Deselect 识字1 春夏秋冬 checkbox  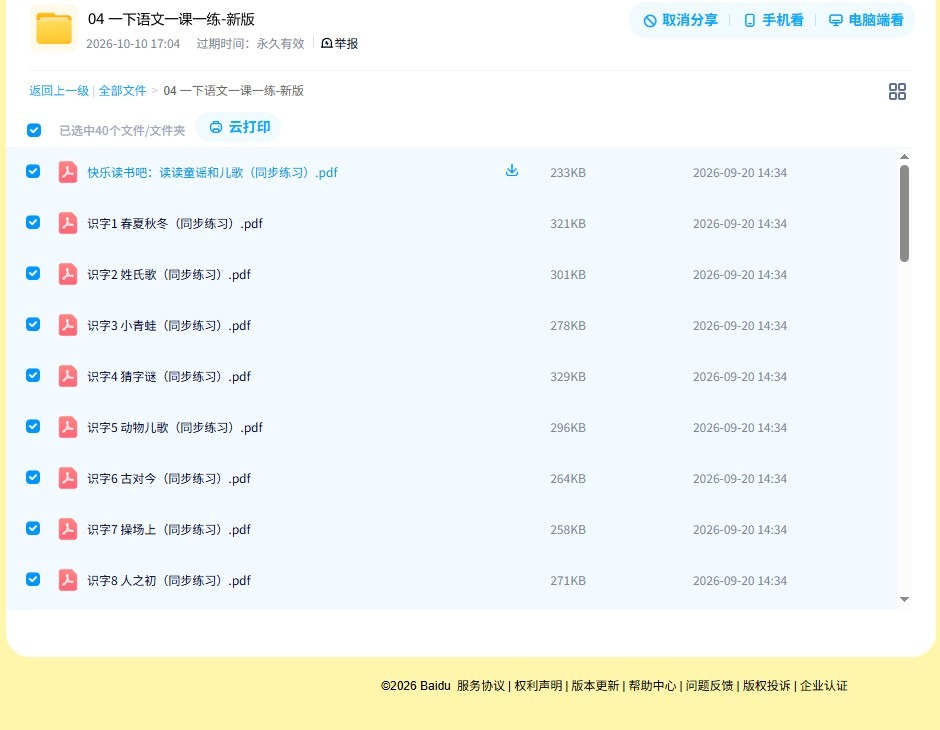(33, 222)
